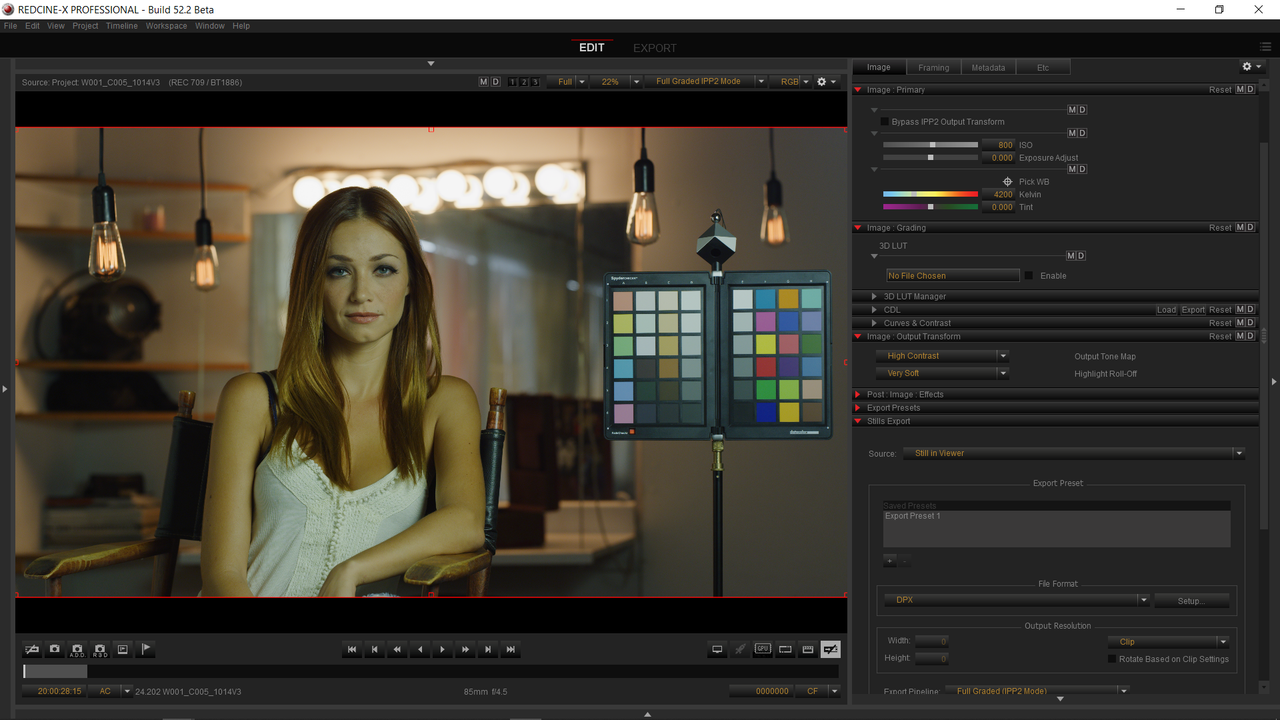
Task: Adjust the Kelvin color temperature slider
Action: [930, 194]
